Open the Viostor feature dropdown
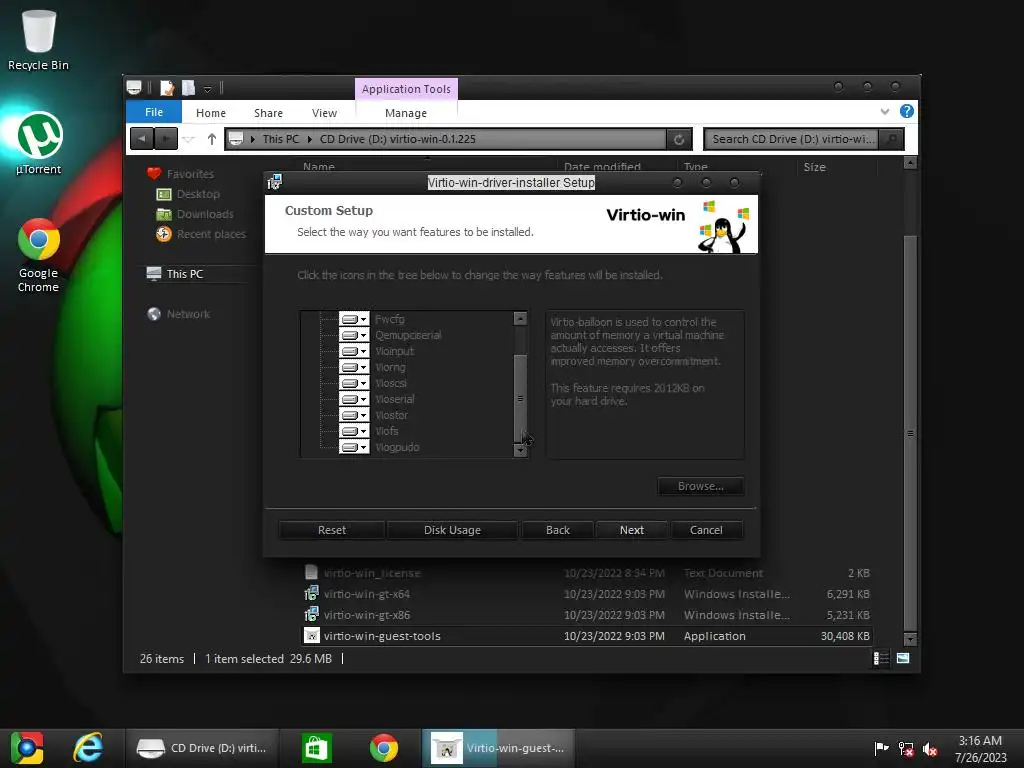The image size is (1024, 768). 354,415
